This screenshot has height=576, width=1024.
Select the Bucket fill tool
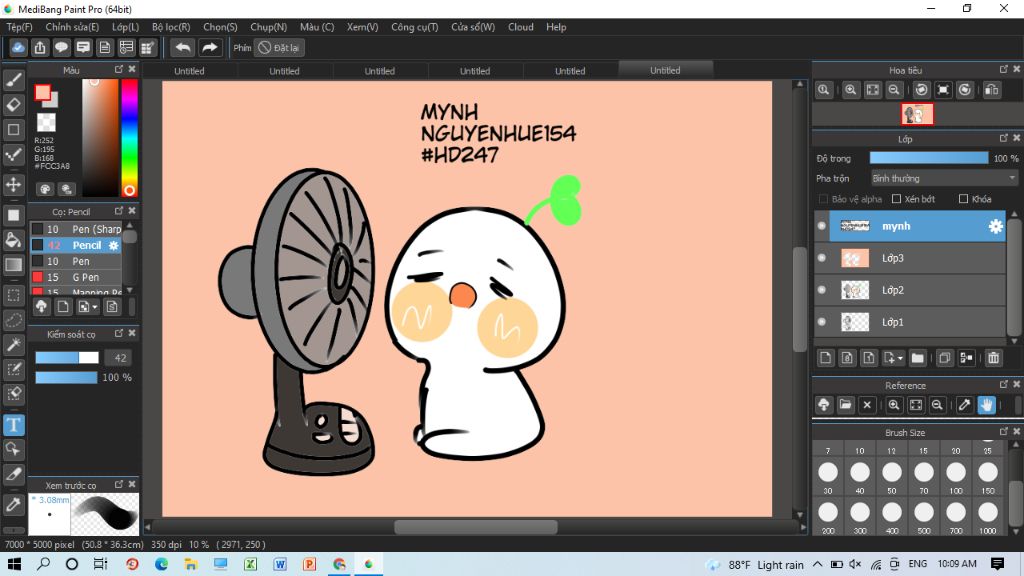[13, 240]
